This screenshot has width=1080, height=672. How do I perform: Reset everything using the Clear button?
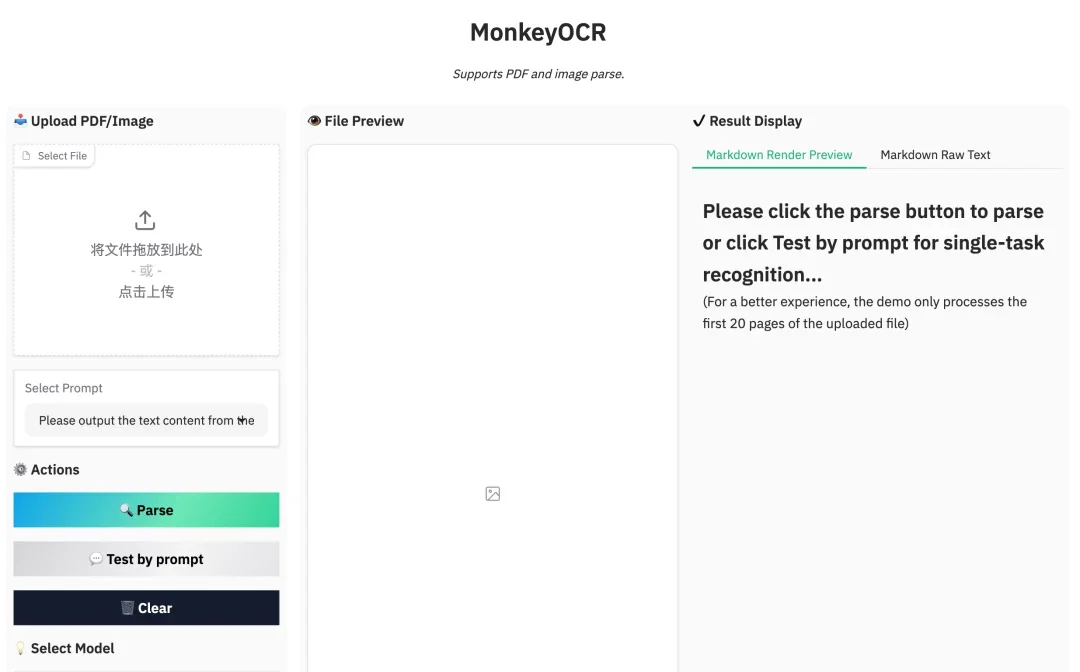(x=146, y=607)
